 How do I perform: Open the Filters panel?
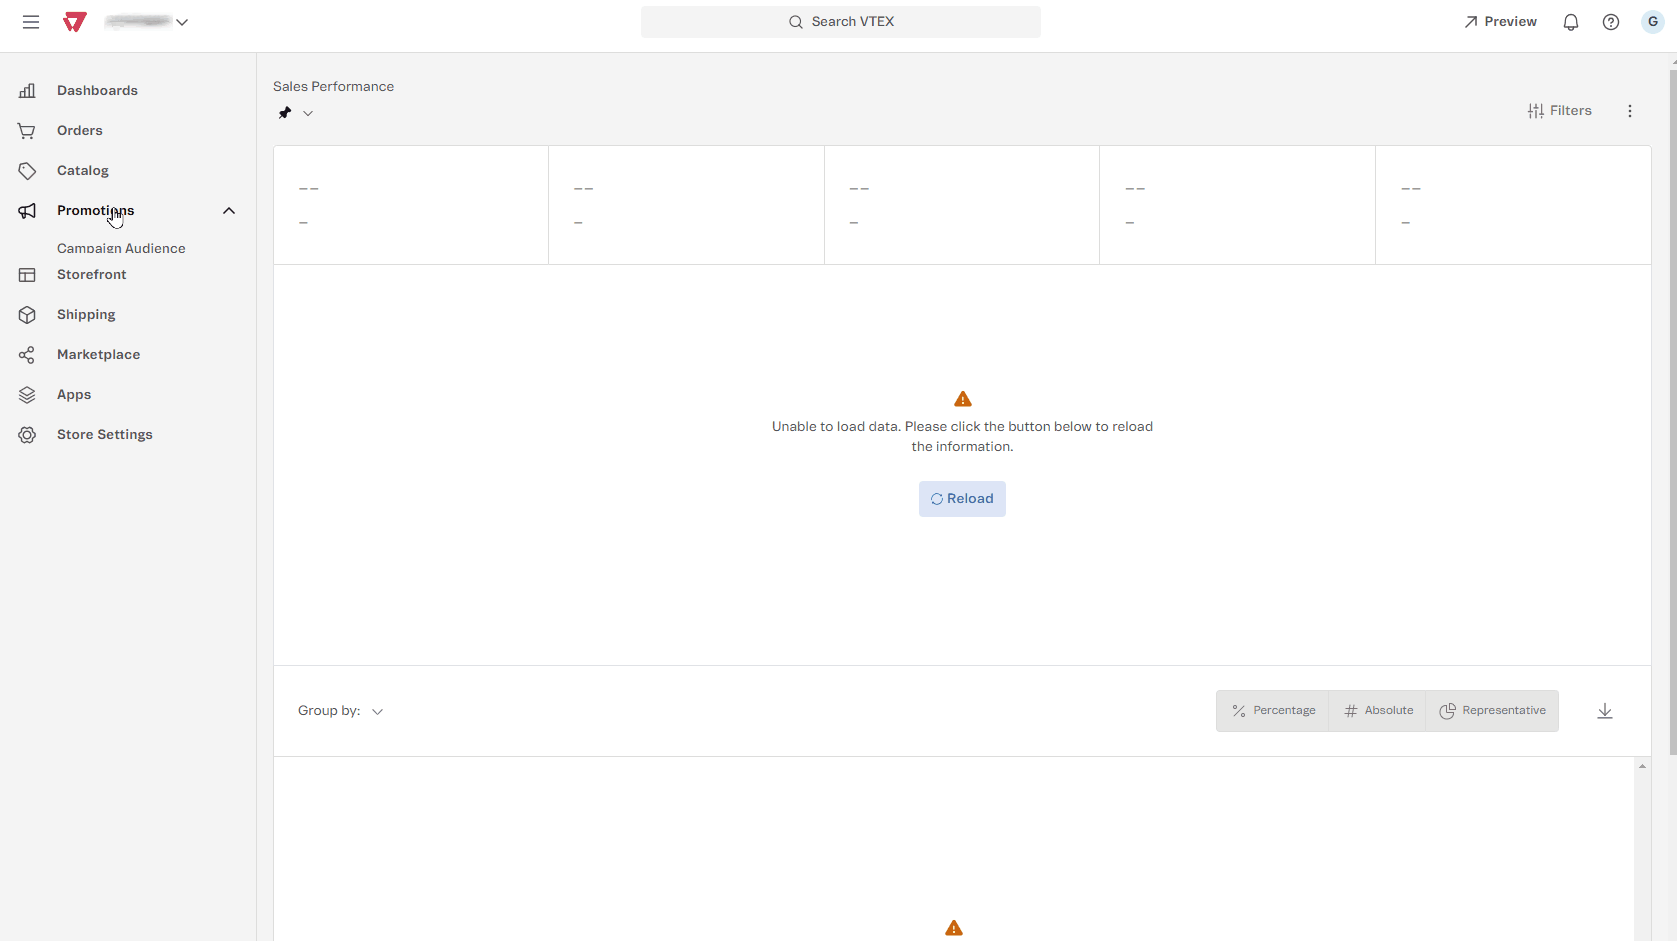coord(1559,111)
